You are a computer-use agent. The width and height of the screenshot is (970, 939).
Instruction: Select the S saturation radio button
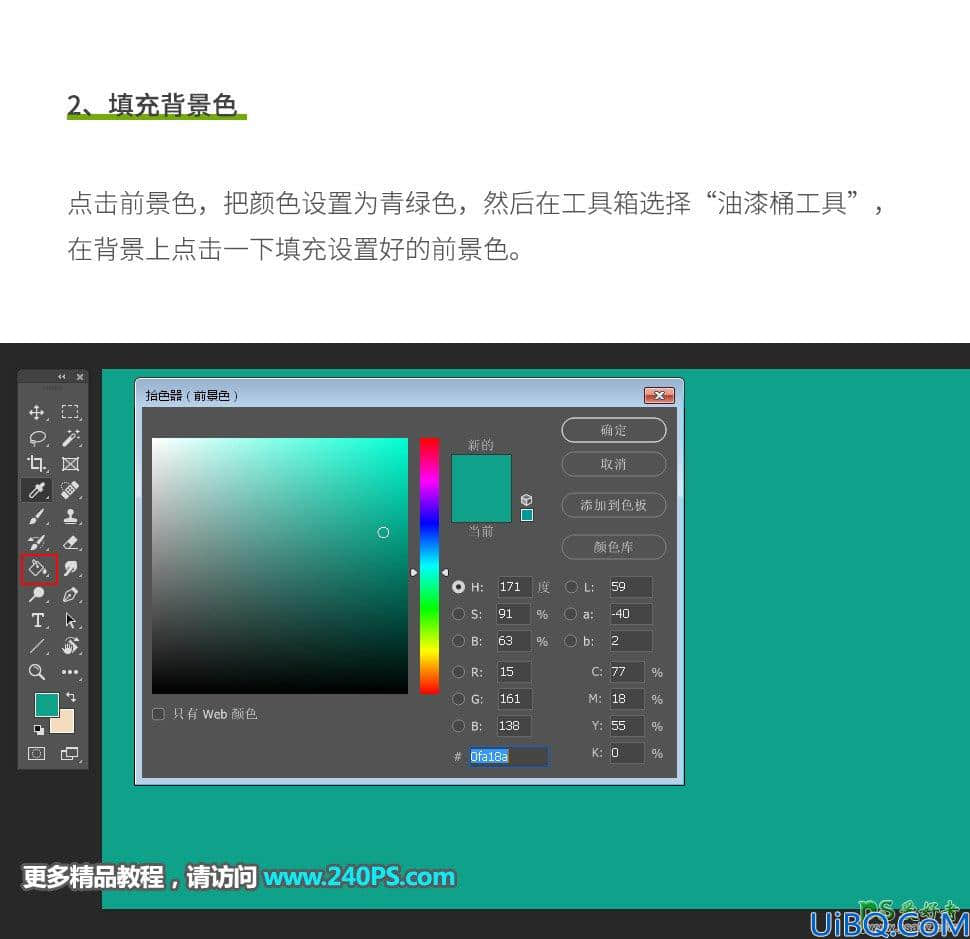point(458,614)
